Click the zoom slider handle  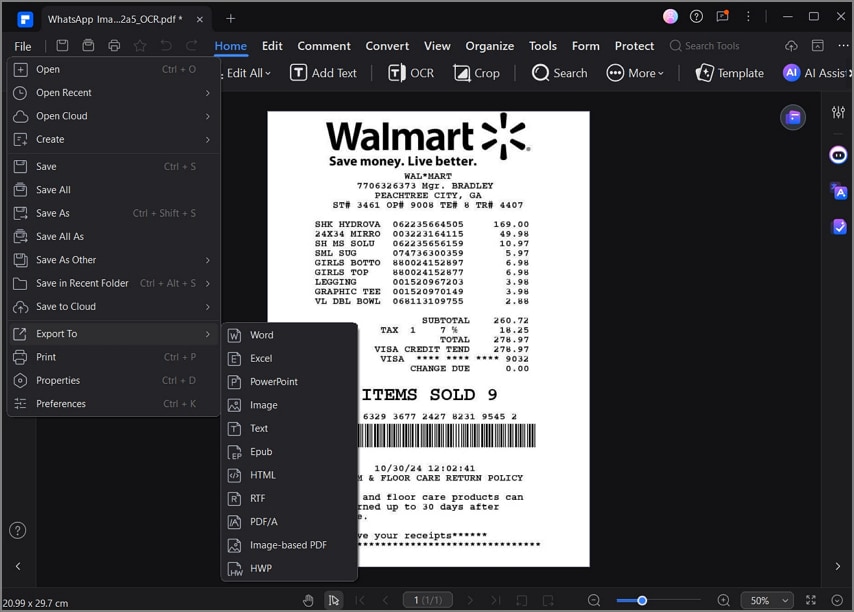click(x=642, y=600)
